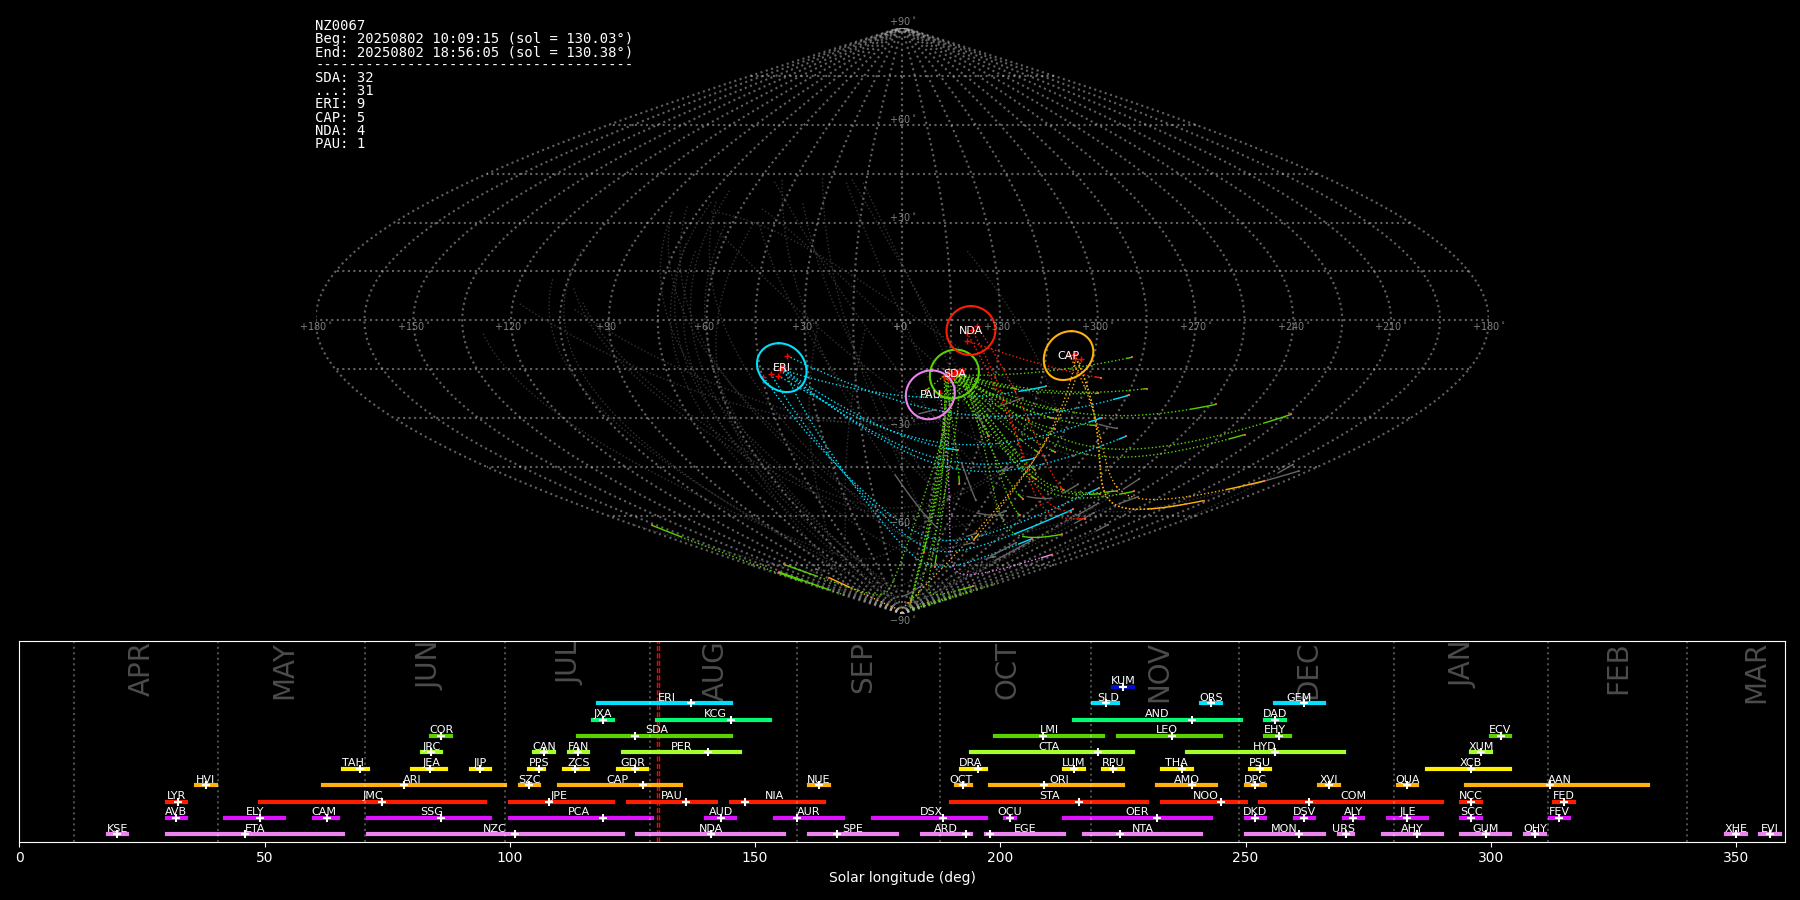Image resolution: width=1800 pixels, height=900 pixels.
Task: Click the 'CAP: 5' count in the legend
Action: click(340, 118)
